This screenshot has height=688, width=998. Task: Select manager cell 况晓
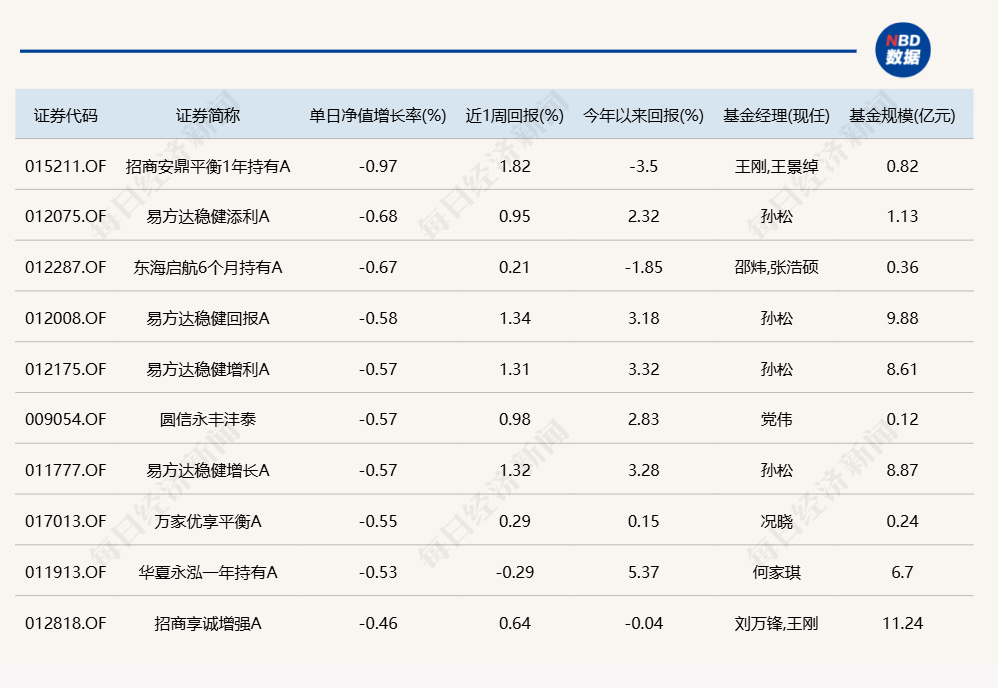777,521
